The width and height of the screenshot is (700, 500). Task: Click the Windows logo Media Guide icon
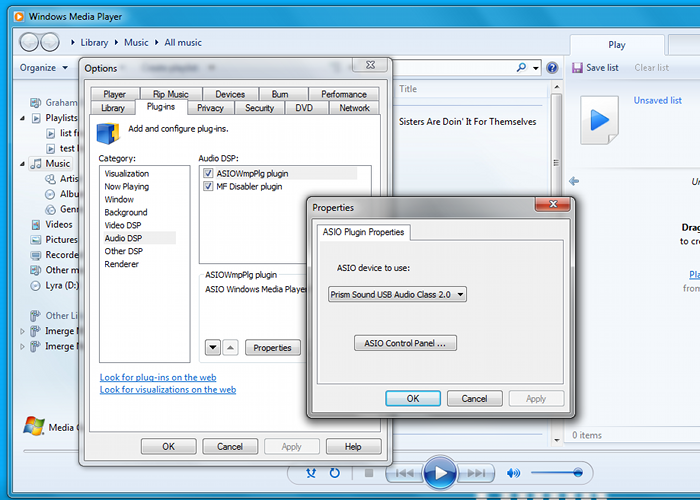pos(34,425)
